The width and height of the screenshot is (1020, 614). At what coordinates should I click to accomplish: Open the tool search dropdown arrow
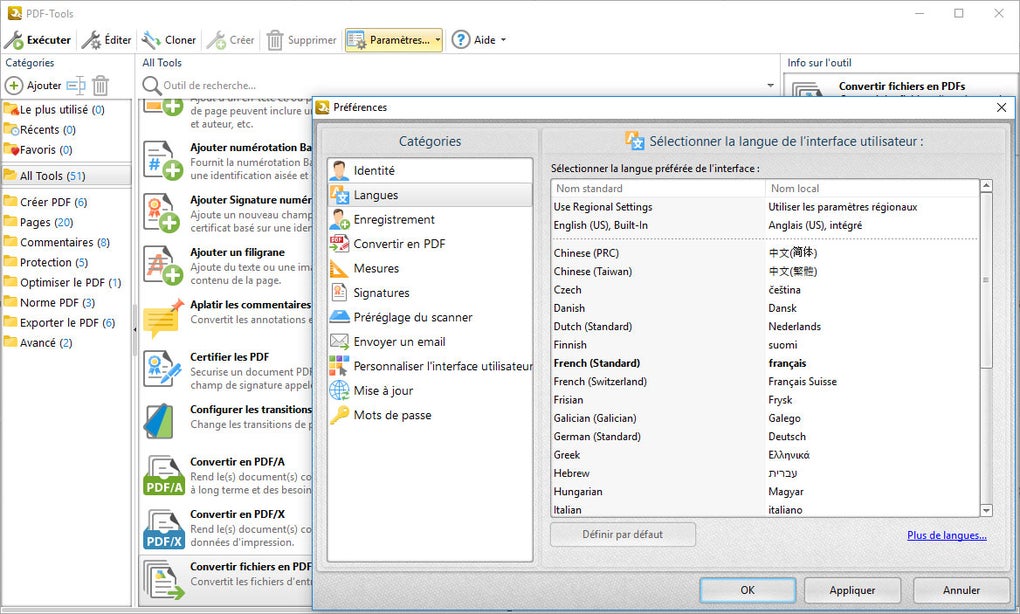771,85
